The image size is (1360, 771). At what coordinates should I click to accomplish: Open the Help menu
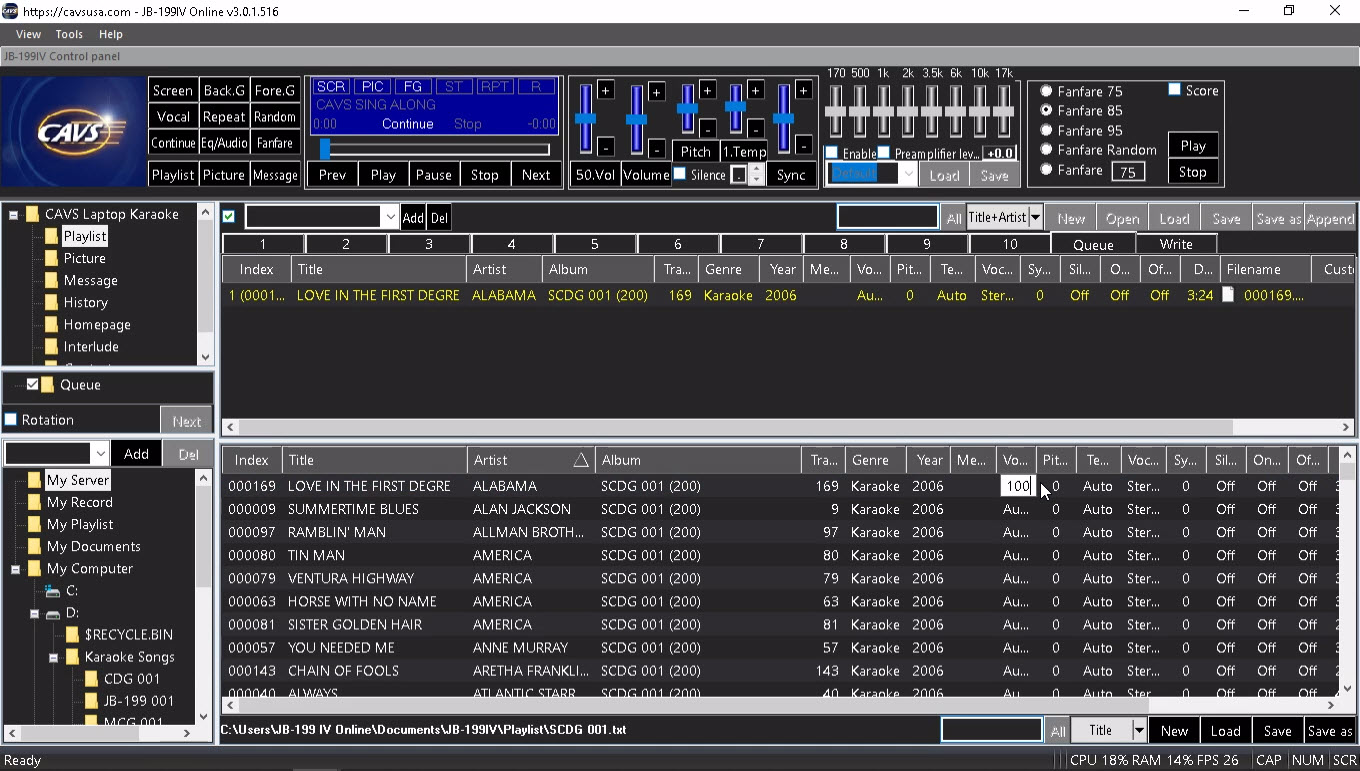coord(110,34)
